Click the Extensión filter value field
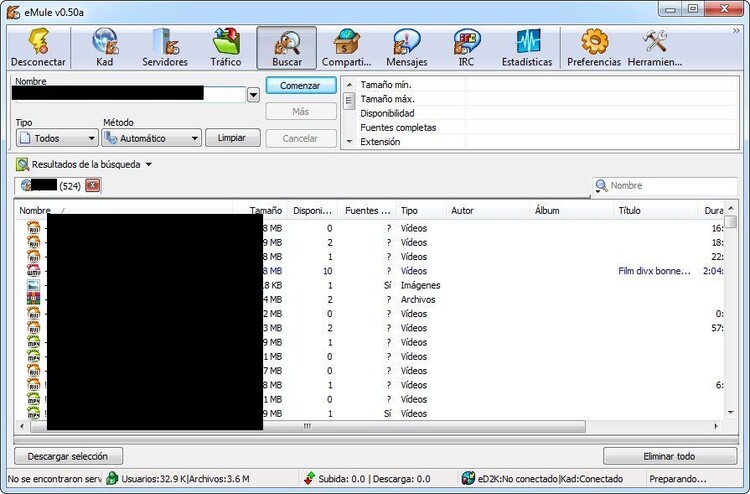750x494 pixels. coord(602,142)
